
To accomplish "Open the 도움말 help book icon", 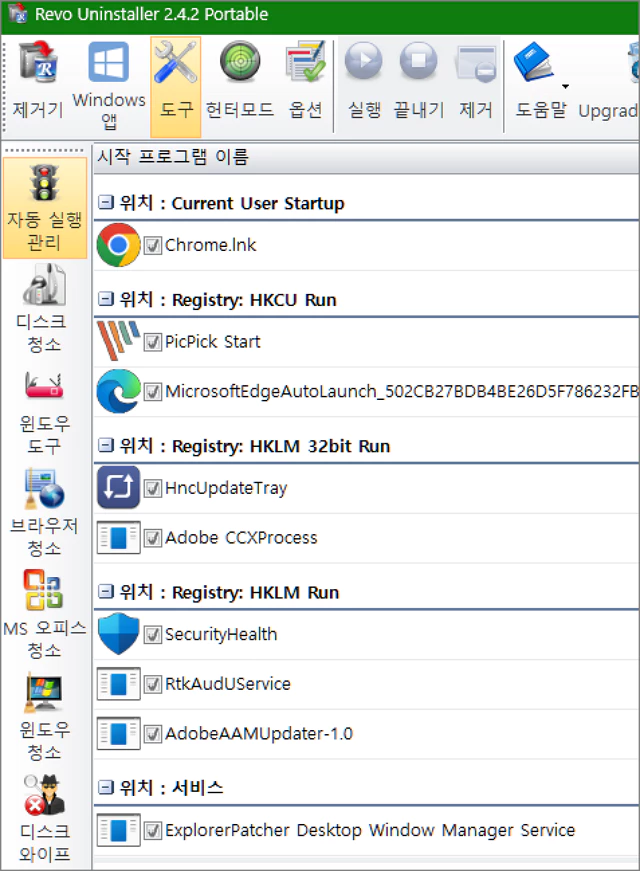I will (533, 62).
